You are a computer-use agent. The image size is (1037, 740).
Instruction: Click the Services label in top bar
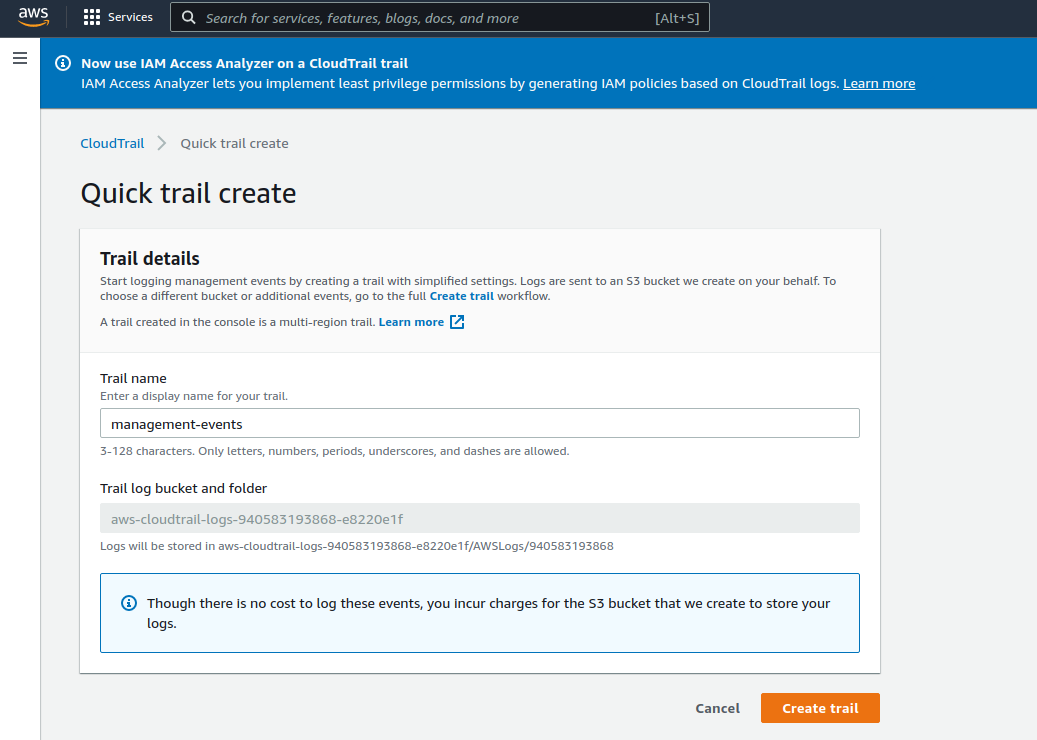tap(130, 17)
